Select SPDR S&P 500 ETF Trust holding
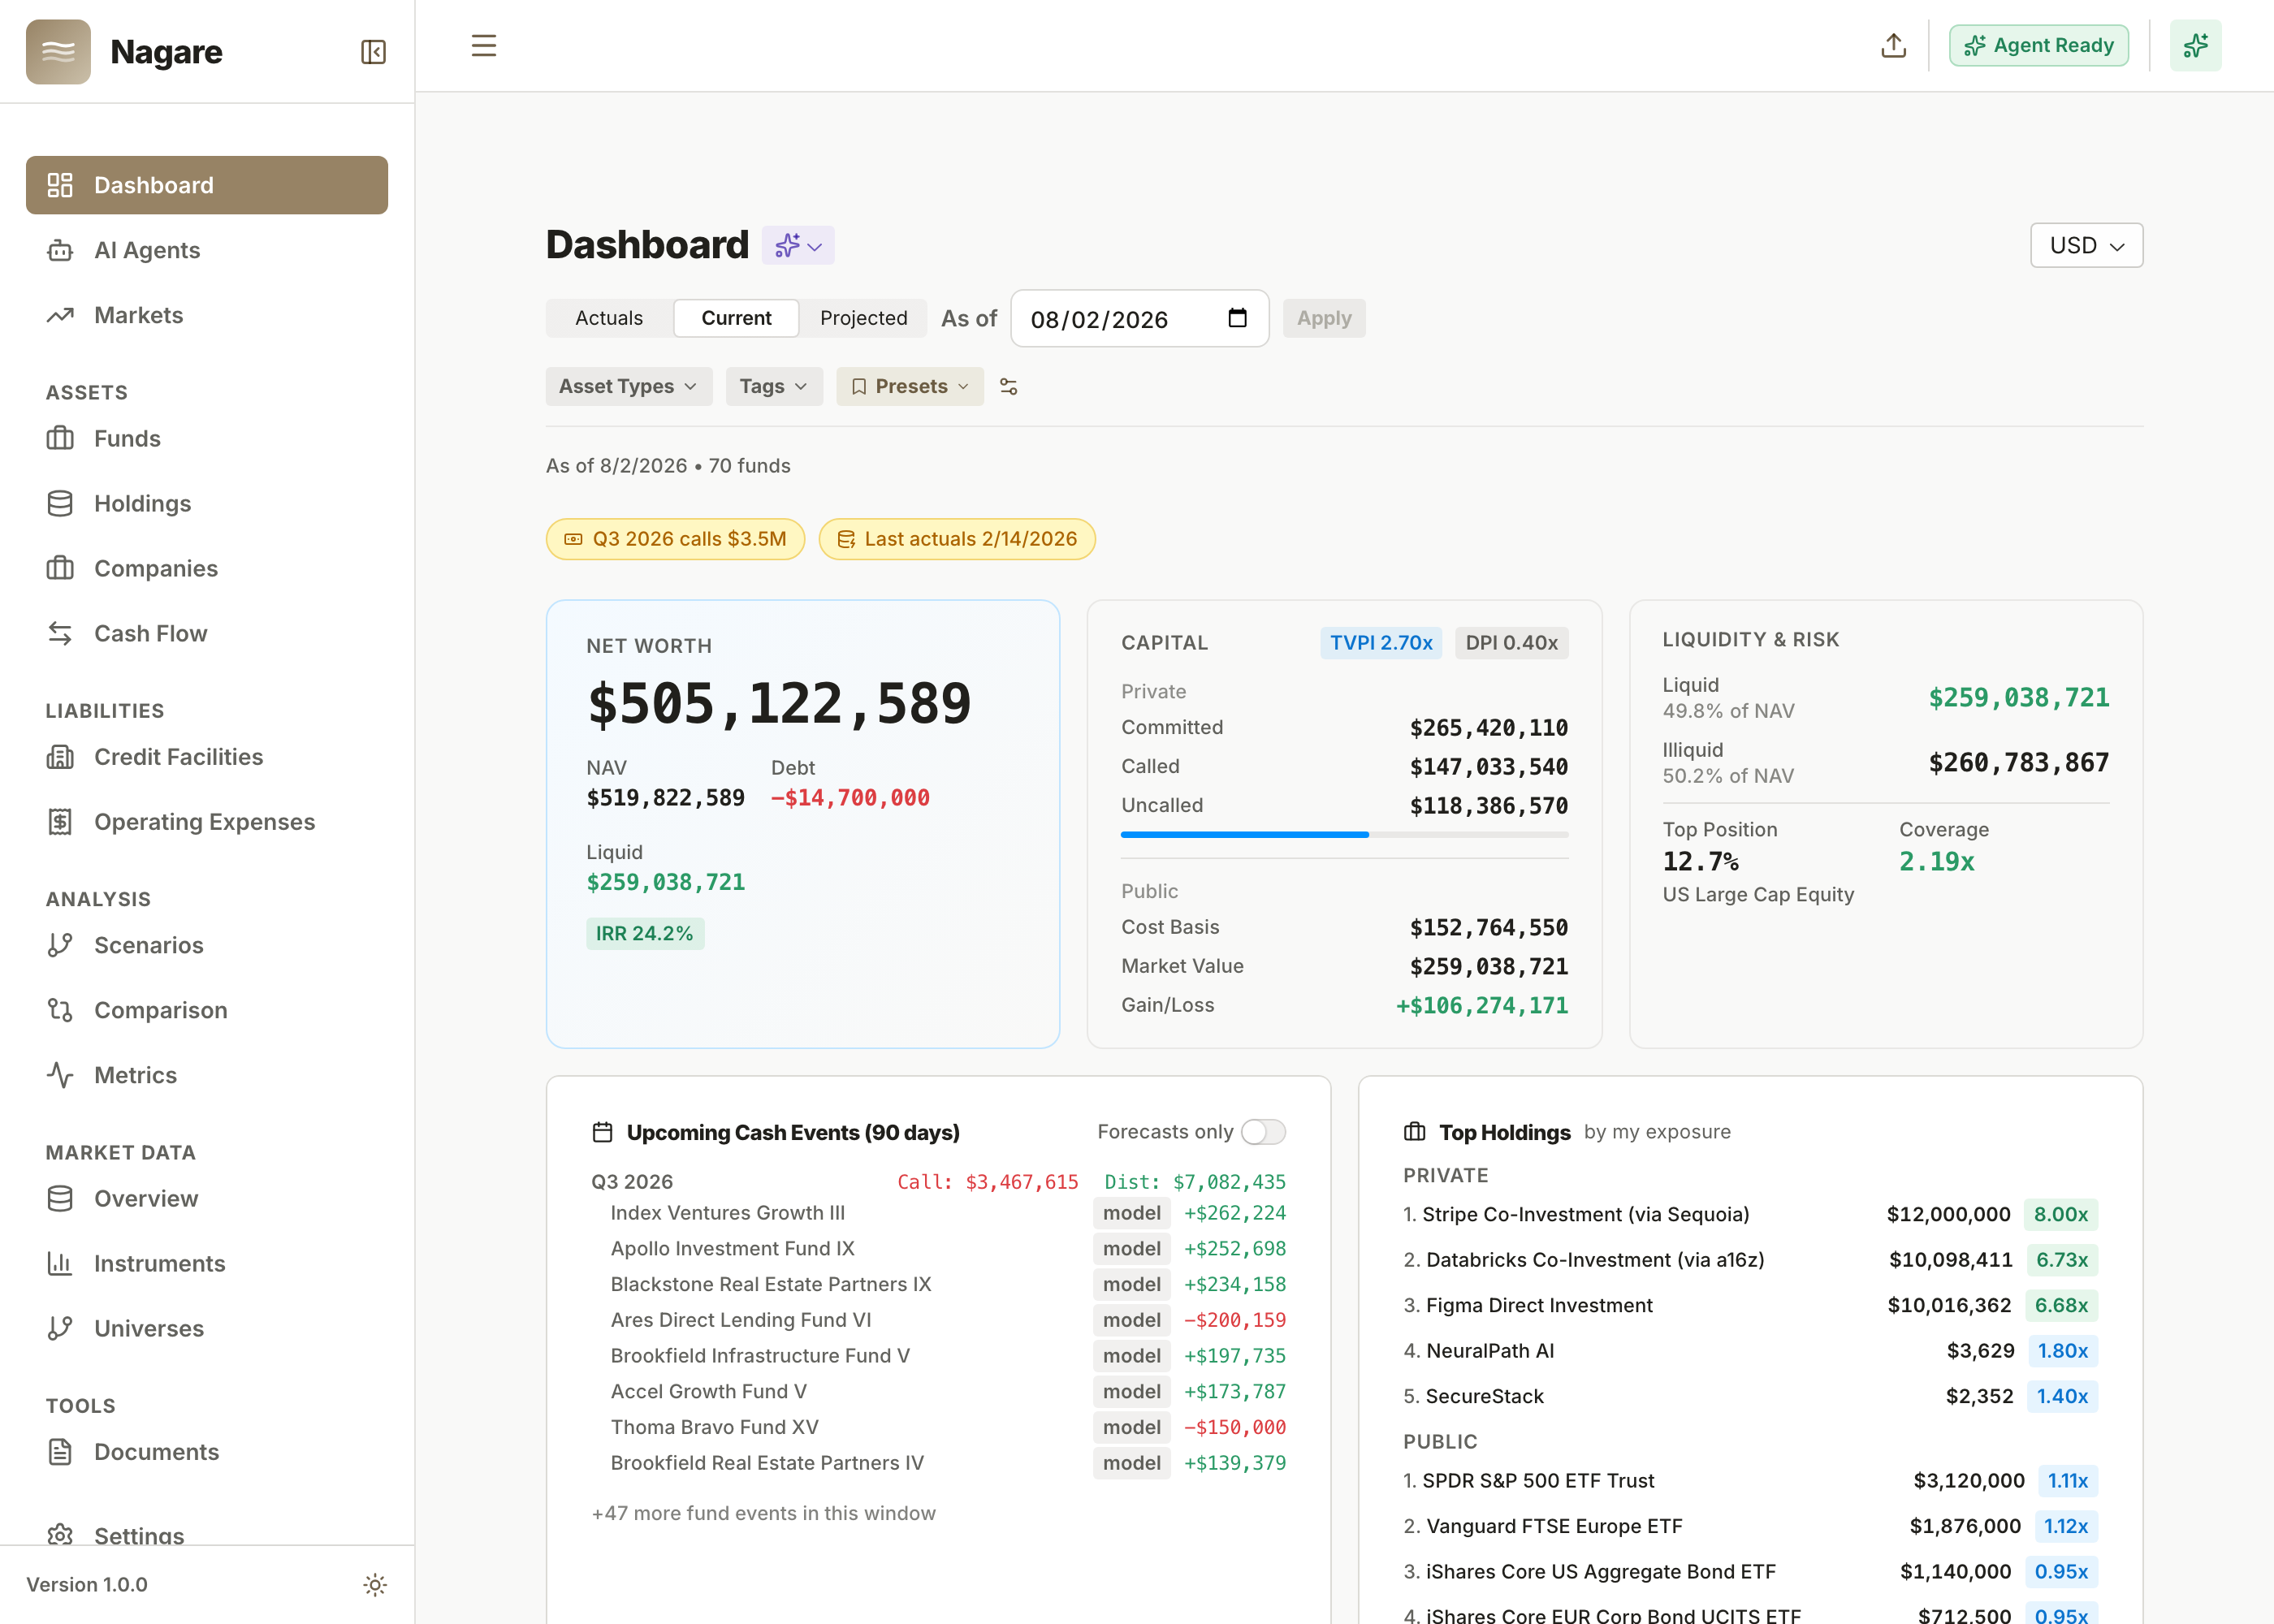Screen dimensions: 2274x1624 coord(1750,1481)
